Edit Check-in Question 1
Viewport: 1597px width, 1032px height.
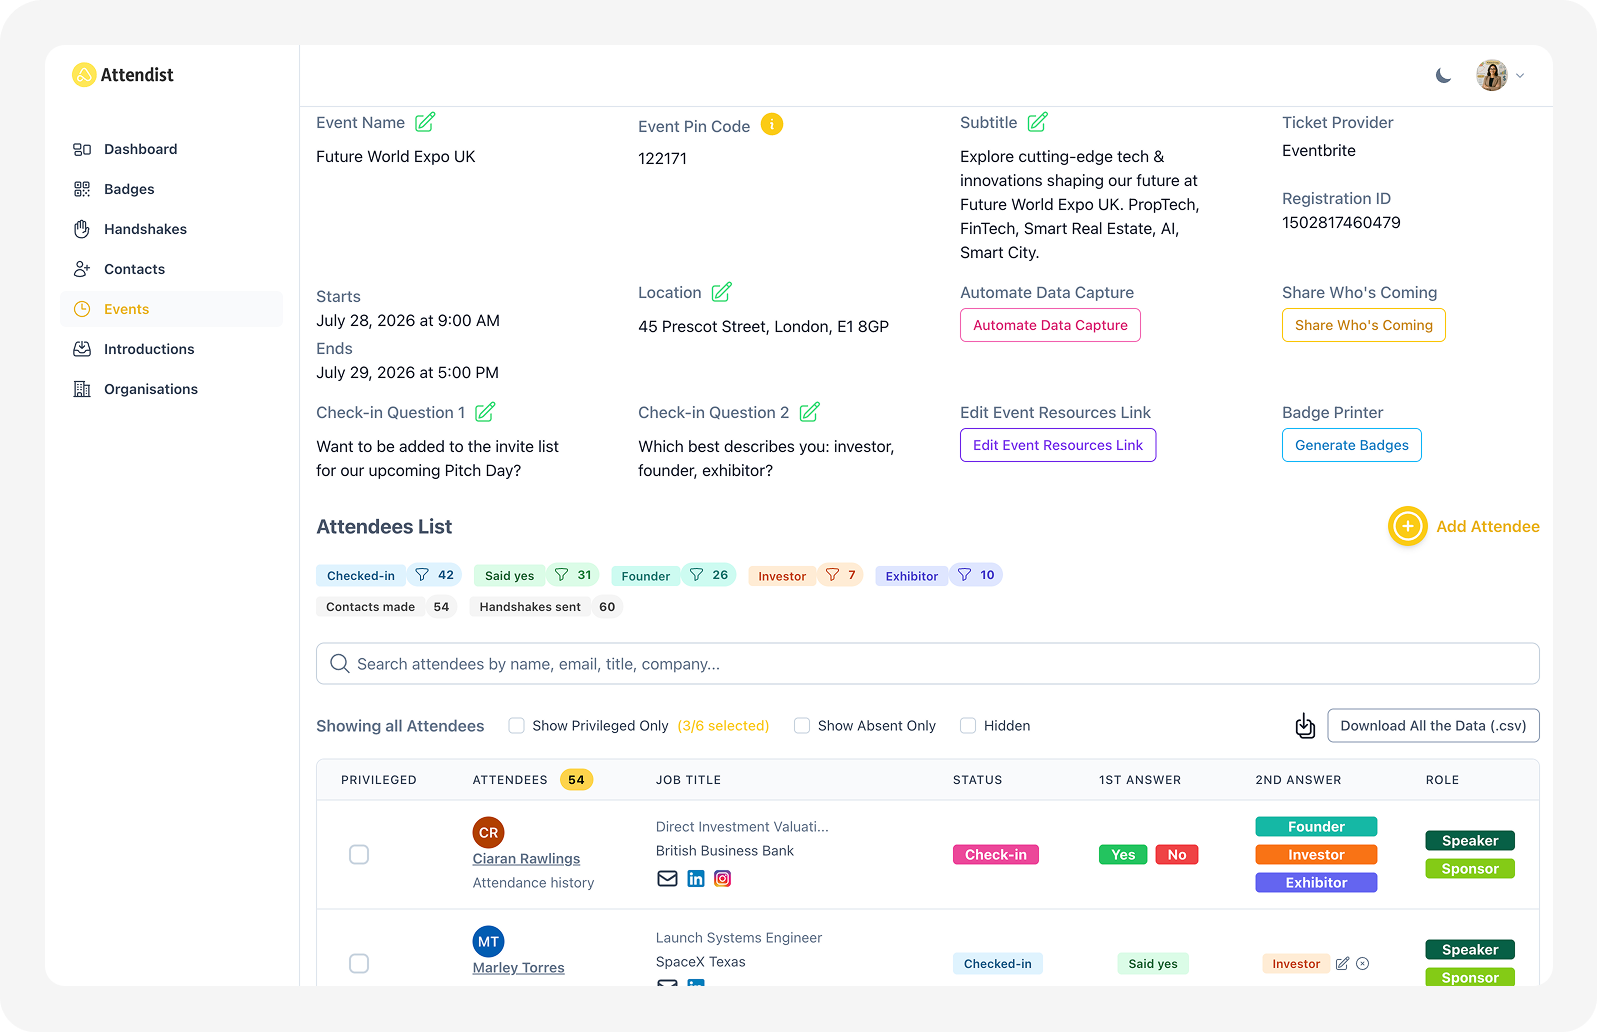(485, 412)
